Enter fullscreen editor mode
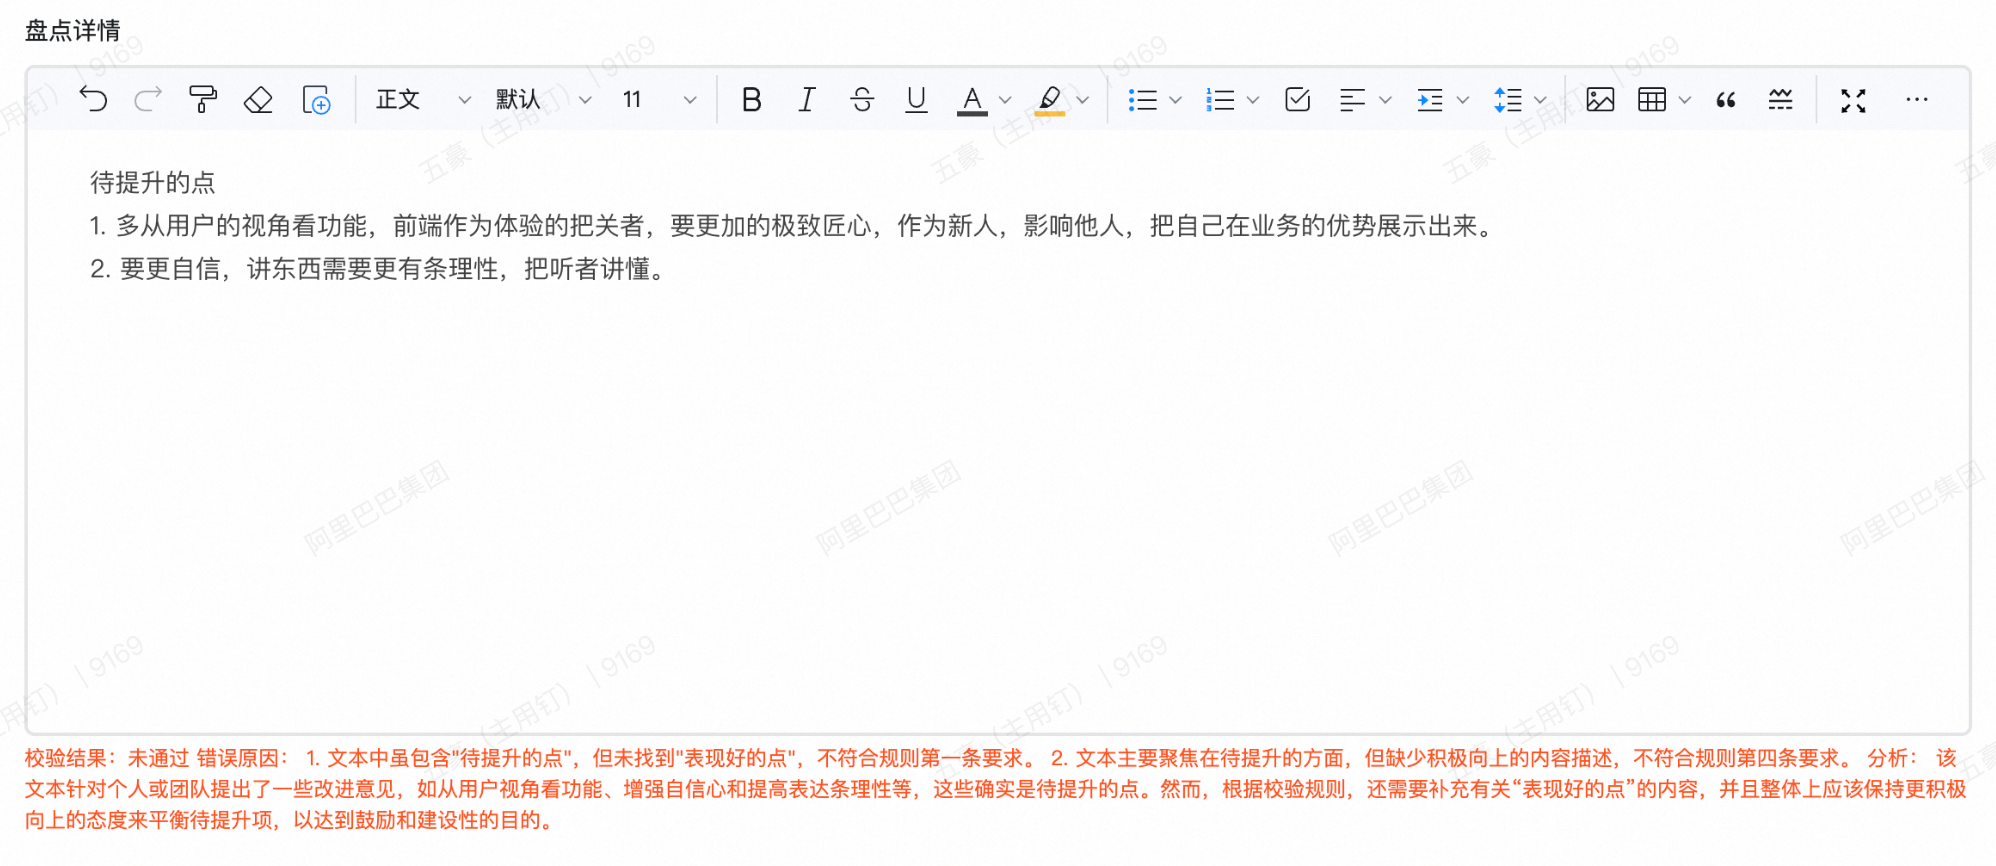Viewport: 1996px width, 866px height. click(1853, 100)
